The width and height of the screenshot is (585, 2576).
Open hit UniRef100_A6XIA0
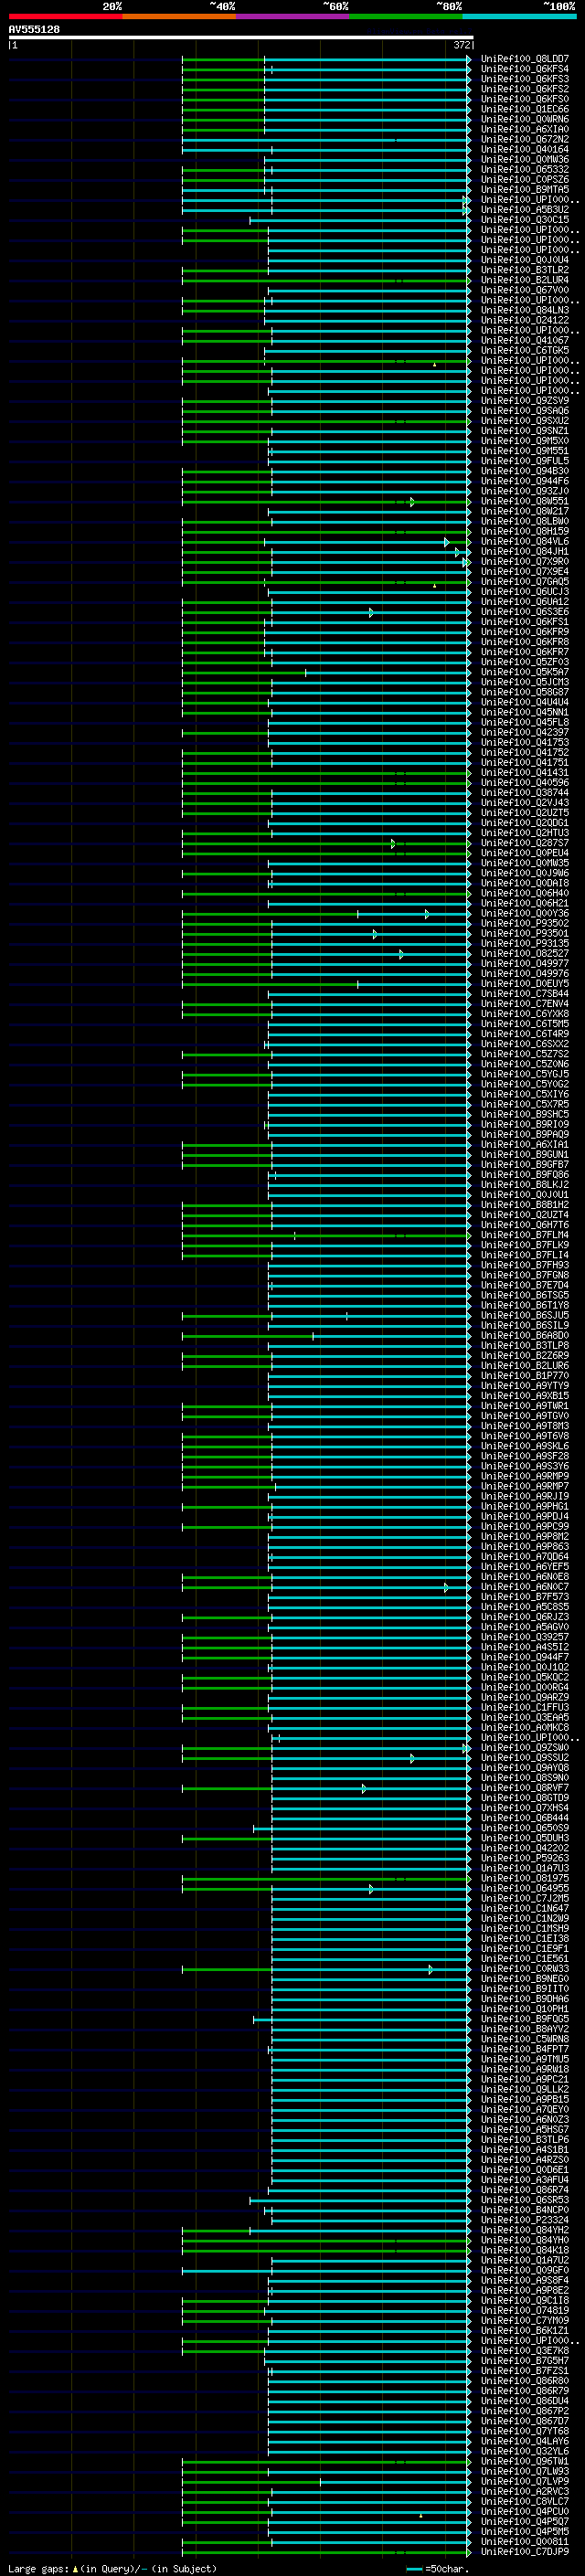click(525, 130)
